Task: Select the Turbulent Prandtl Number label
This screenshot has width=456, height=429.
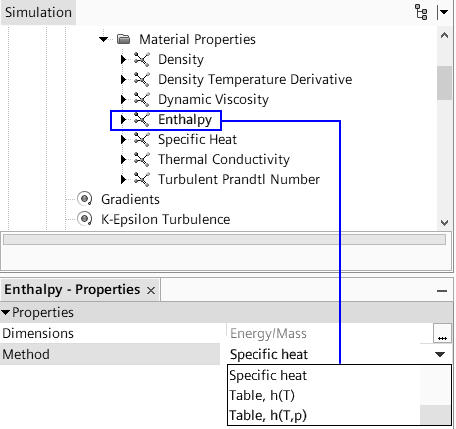Action: [x=239, y=179]
